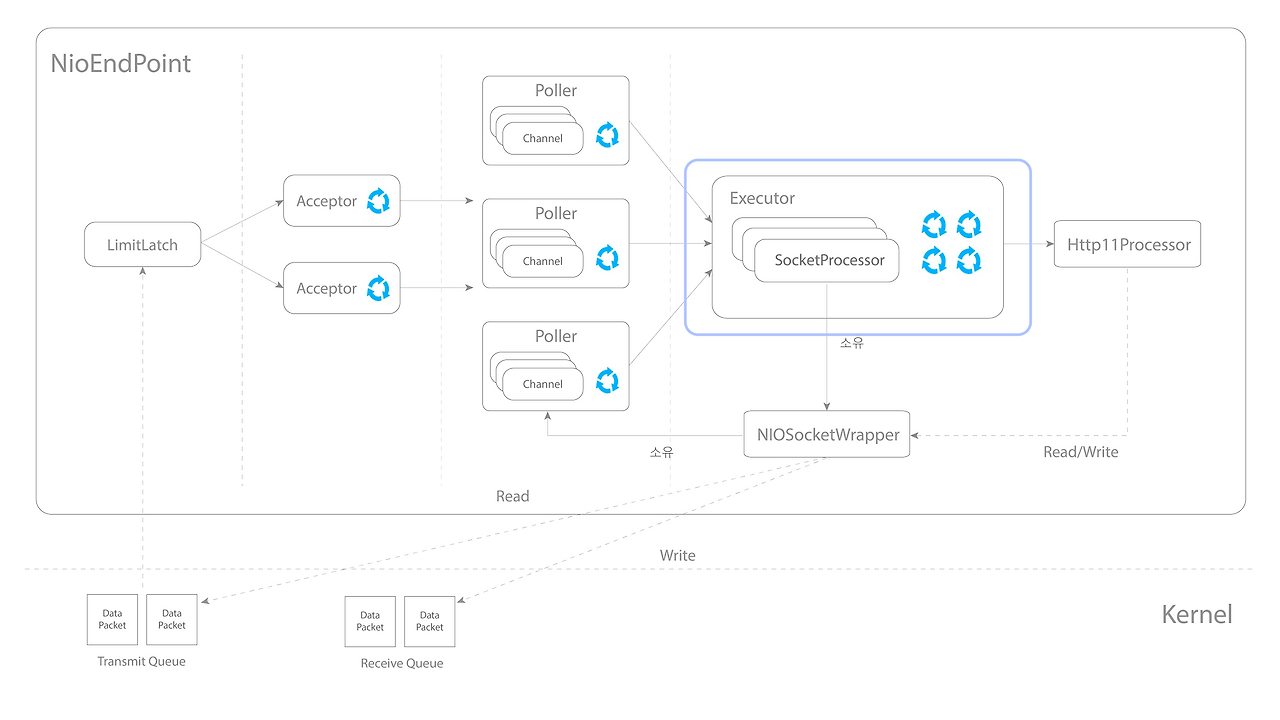Screen dimensions: 1280x720
Task: Select the Channel card in the bottom Poller
Action: pyautogui.click(x=543, y=384)
